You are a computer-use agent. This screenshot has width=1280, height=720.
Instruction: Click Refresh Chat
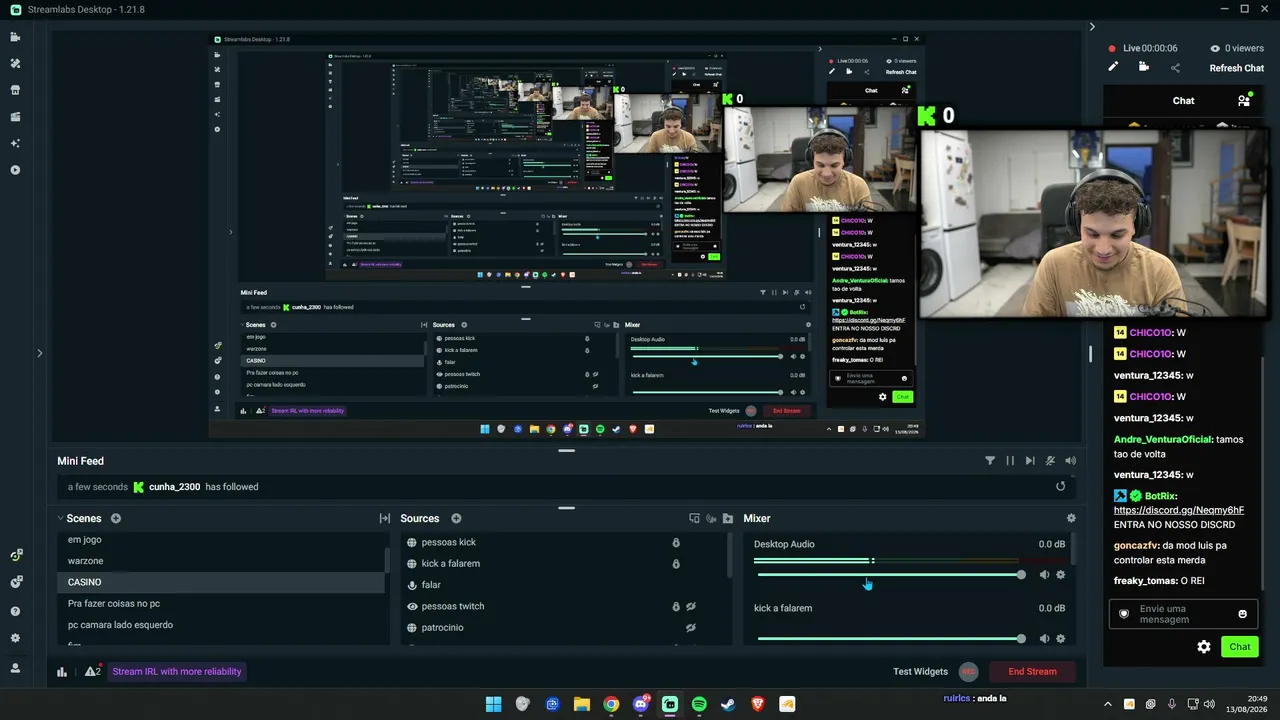(x=1237, y=68)
